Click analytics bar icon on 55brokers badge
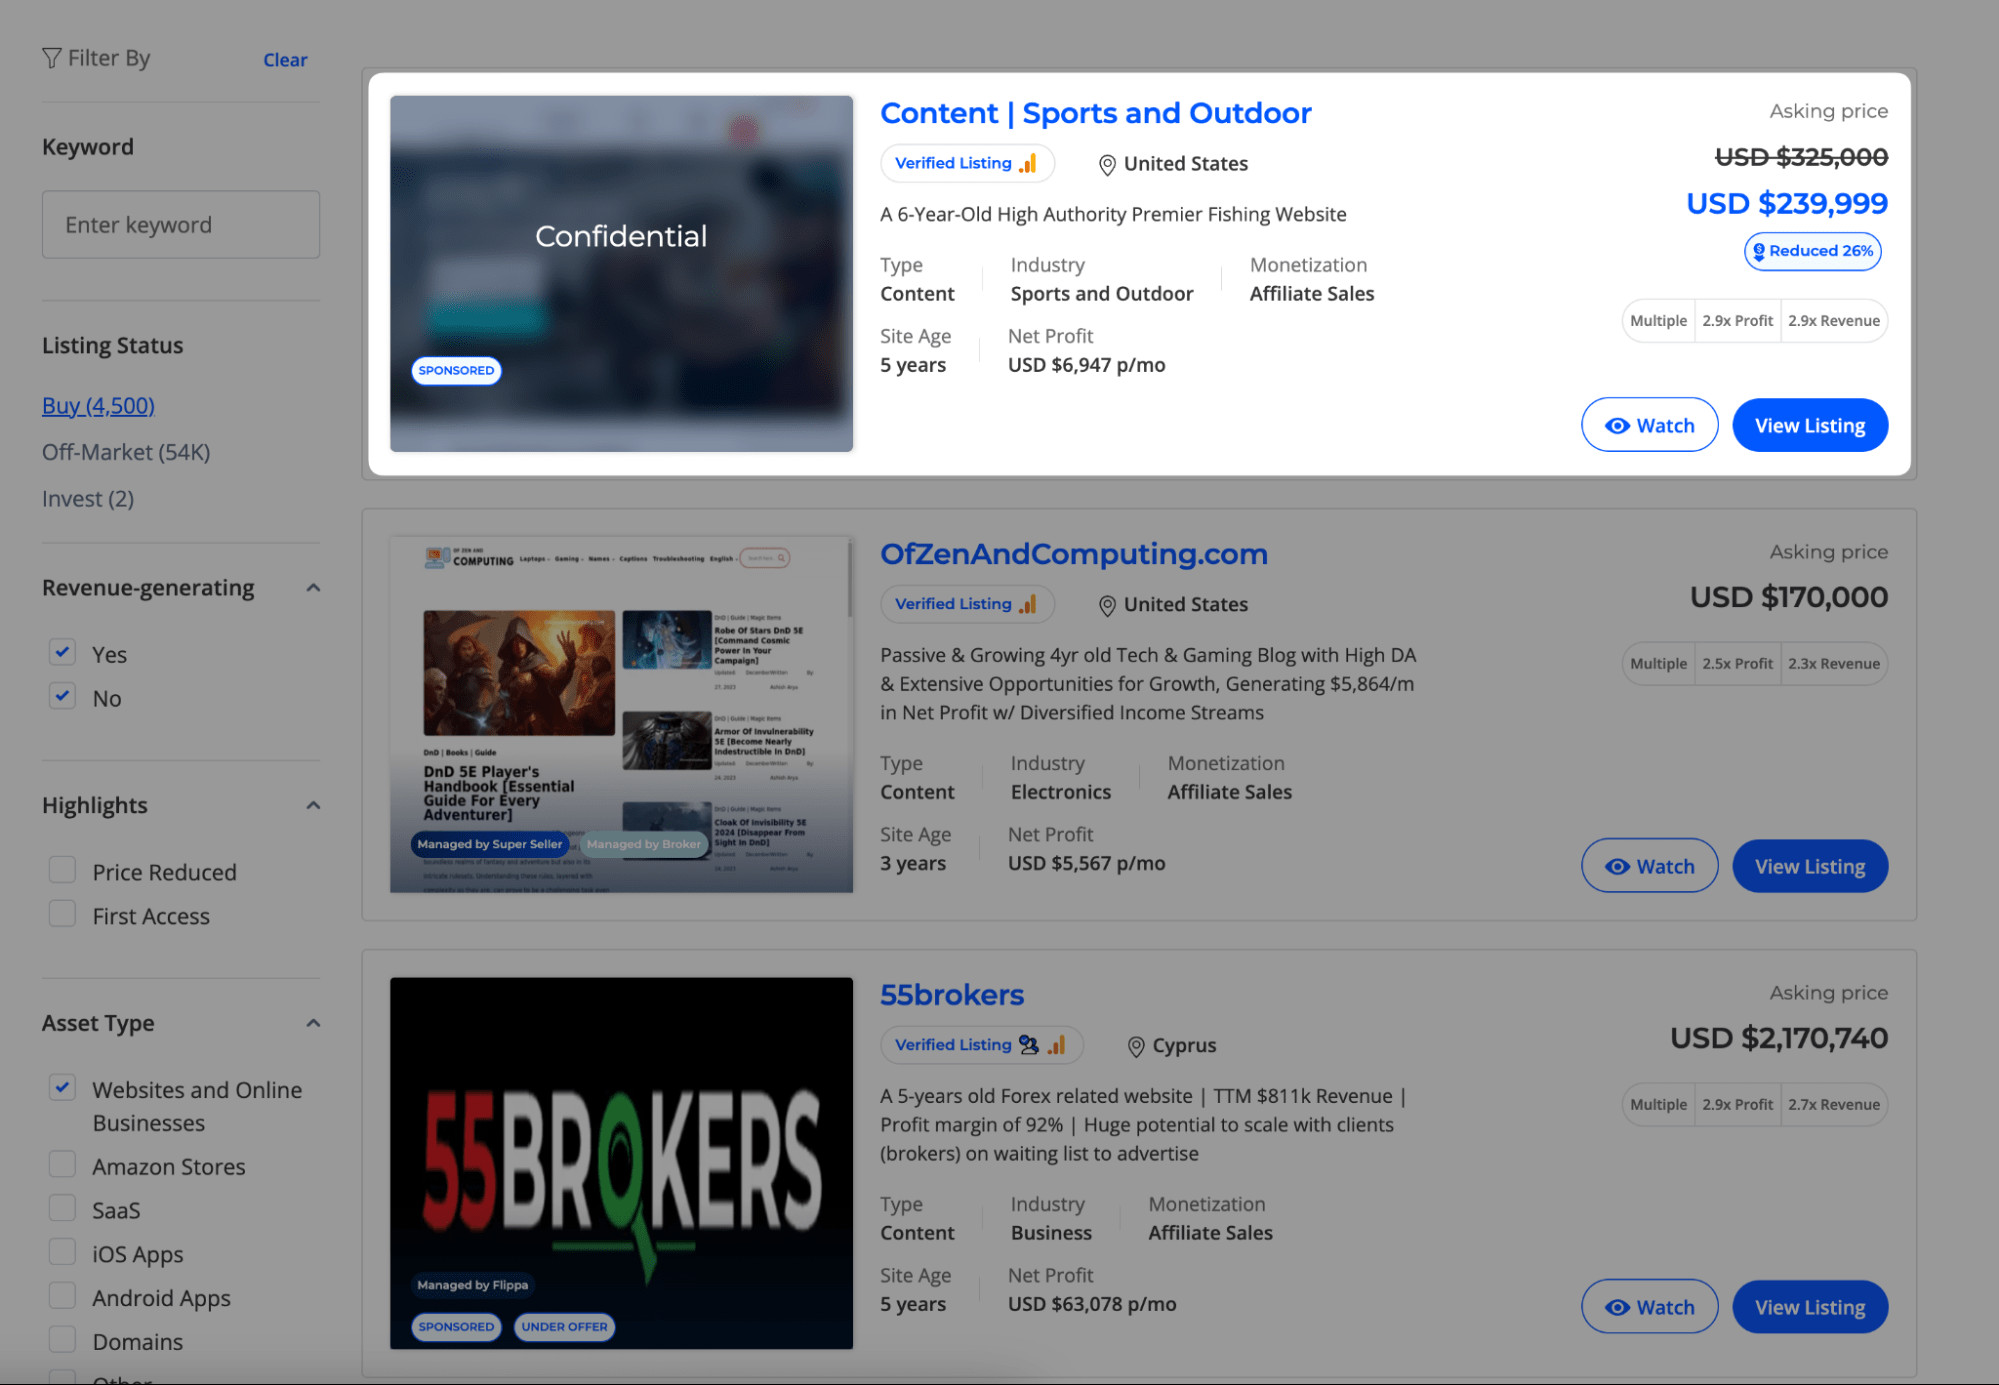 [x=1056, y=1044]
